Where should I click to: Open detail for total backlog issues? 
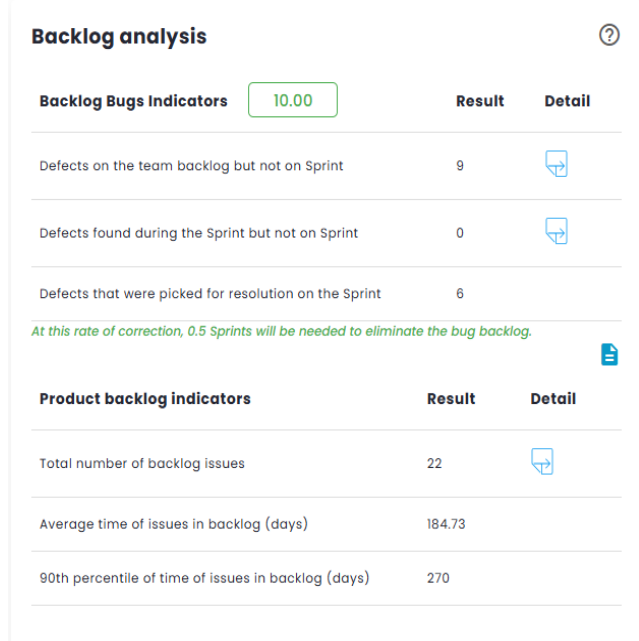point(542,461)
